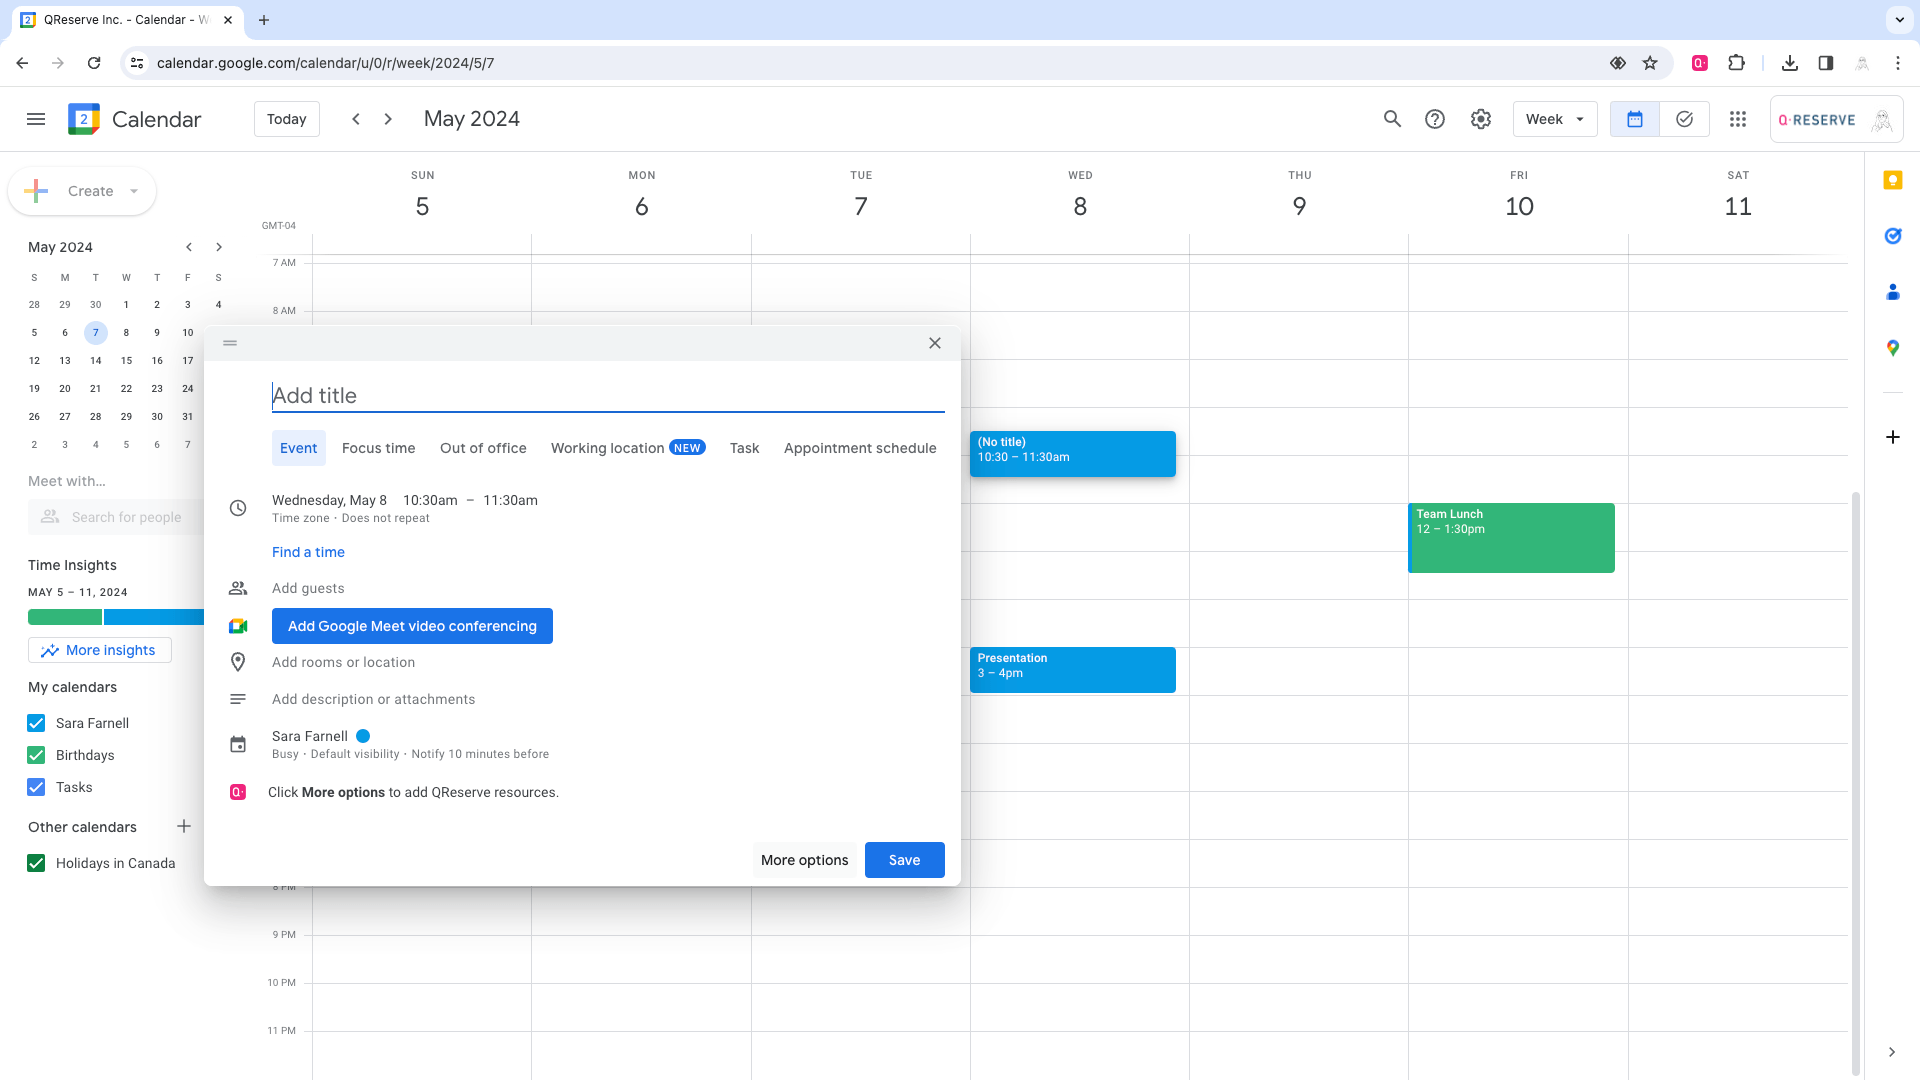Open Google Maps side panel icon
1920x1080 pixels.
tap(1892, 348)
